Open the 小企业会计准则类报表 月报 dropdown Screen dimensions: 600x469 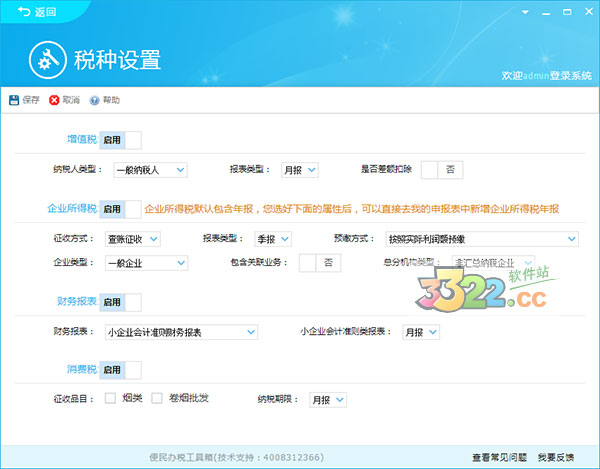(421, 332)
